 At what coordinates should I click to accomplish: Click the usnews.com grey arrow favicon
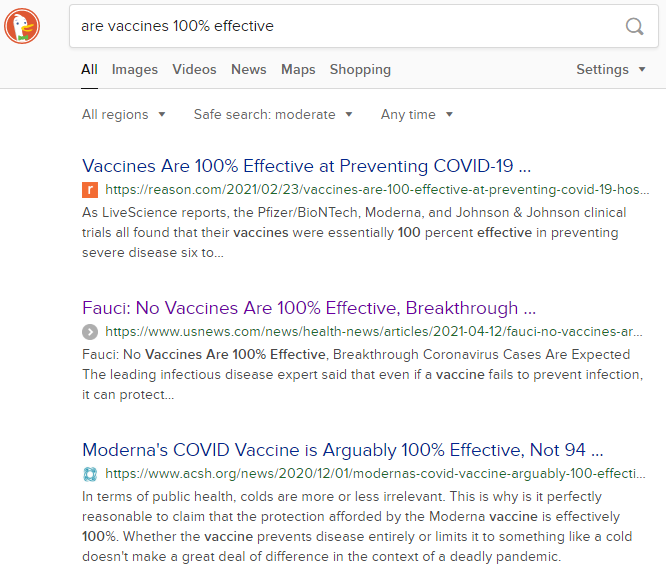coord(90,332)
